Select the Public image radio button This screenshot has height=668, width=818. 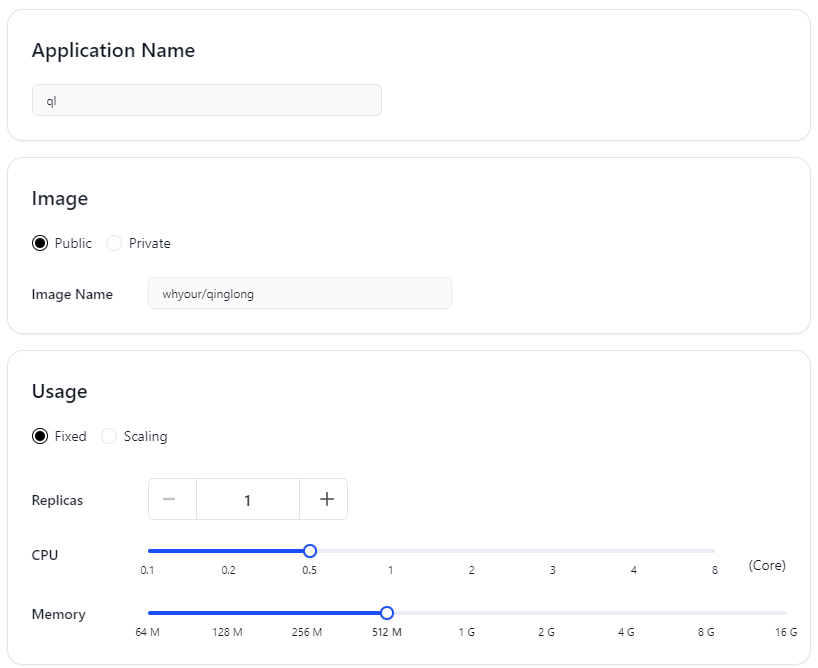[40, 243]
